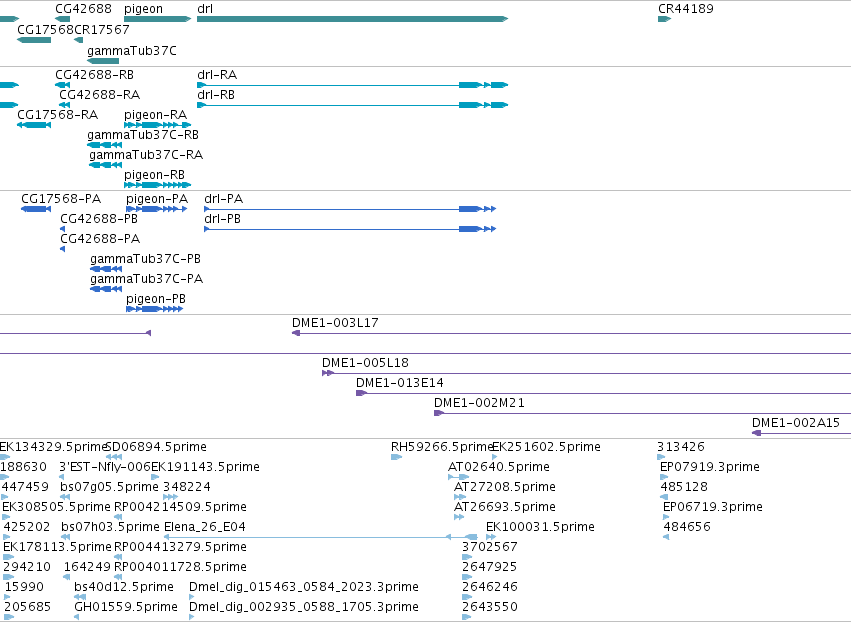Select the EP07919.3prime EST label

coord(710,467)
